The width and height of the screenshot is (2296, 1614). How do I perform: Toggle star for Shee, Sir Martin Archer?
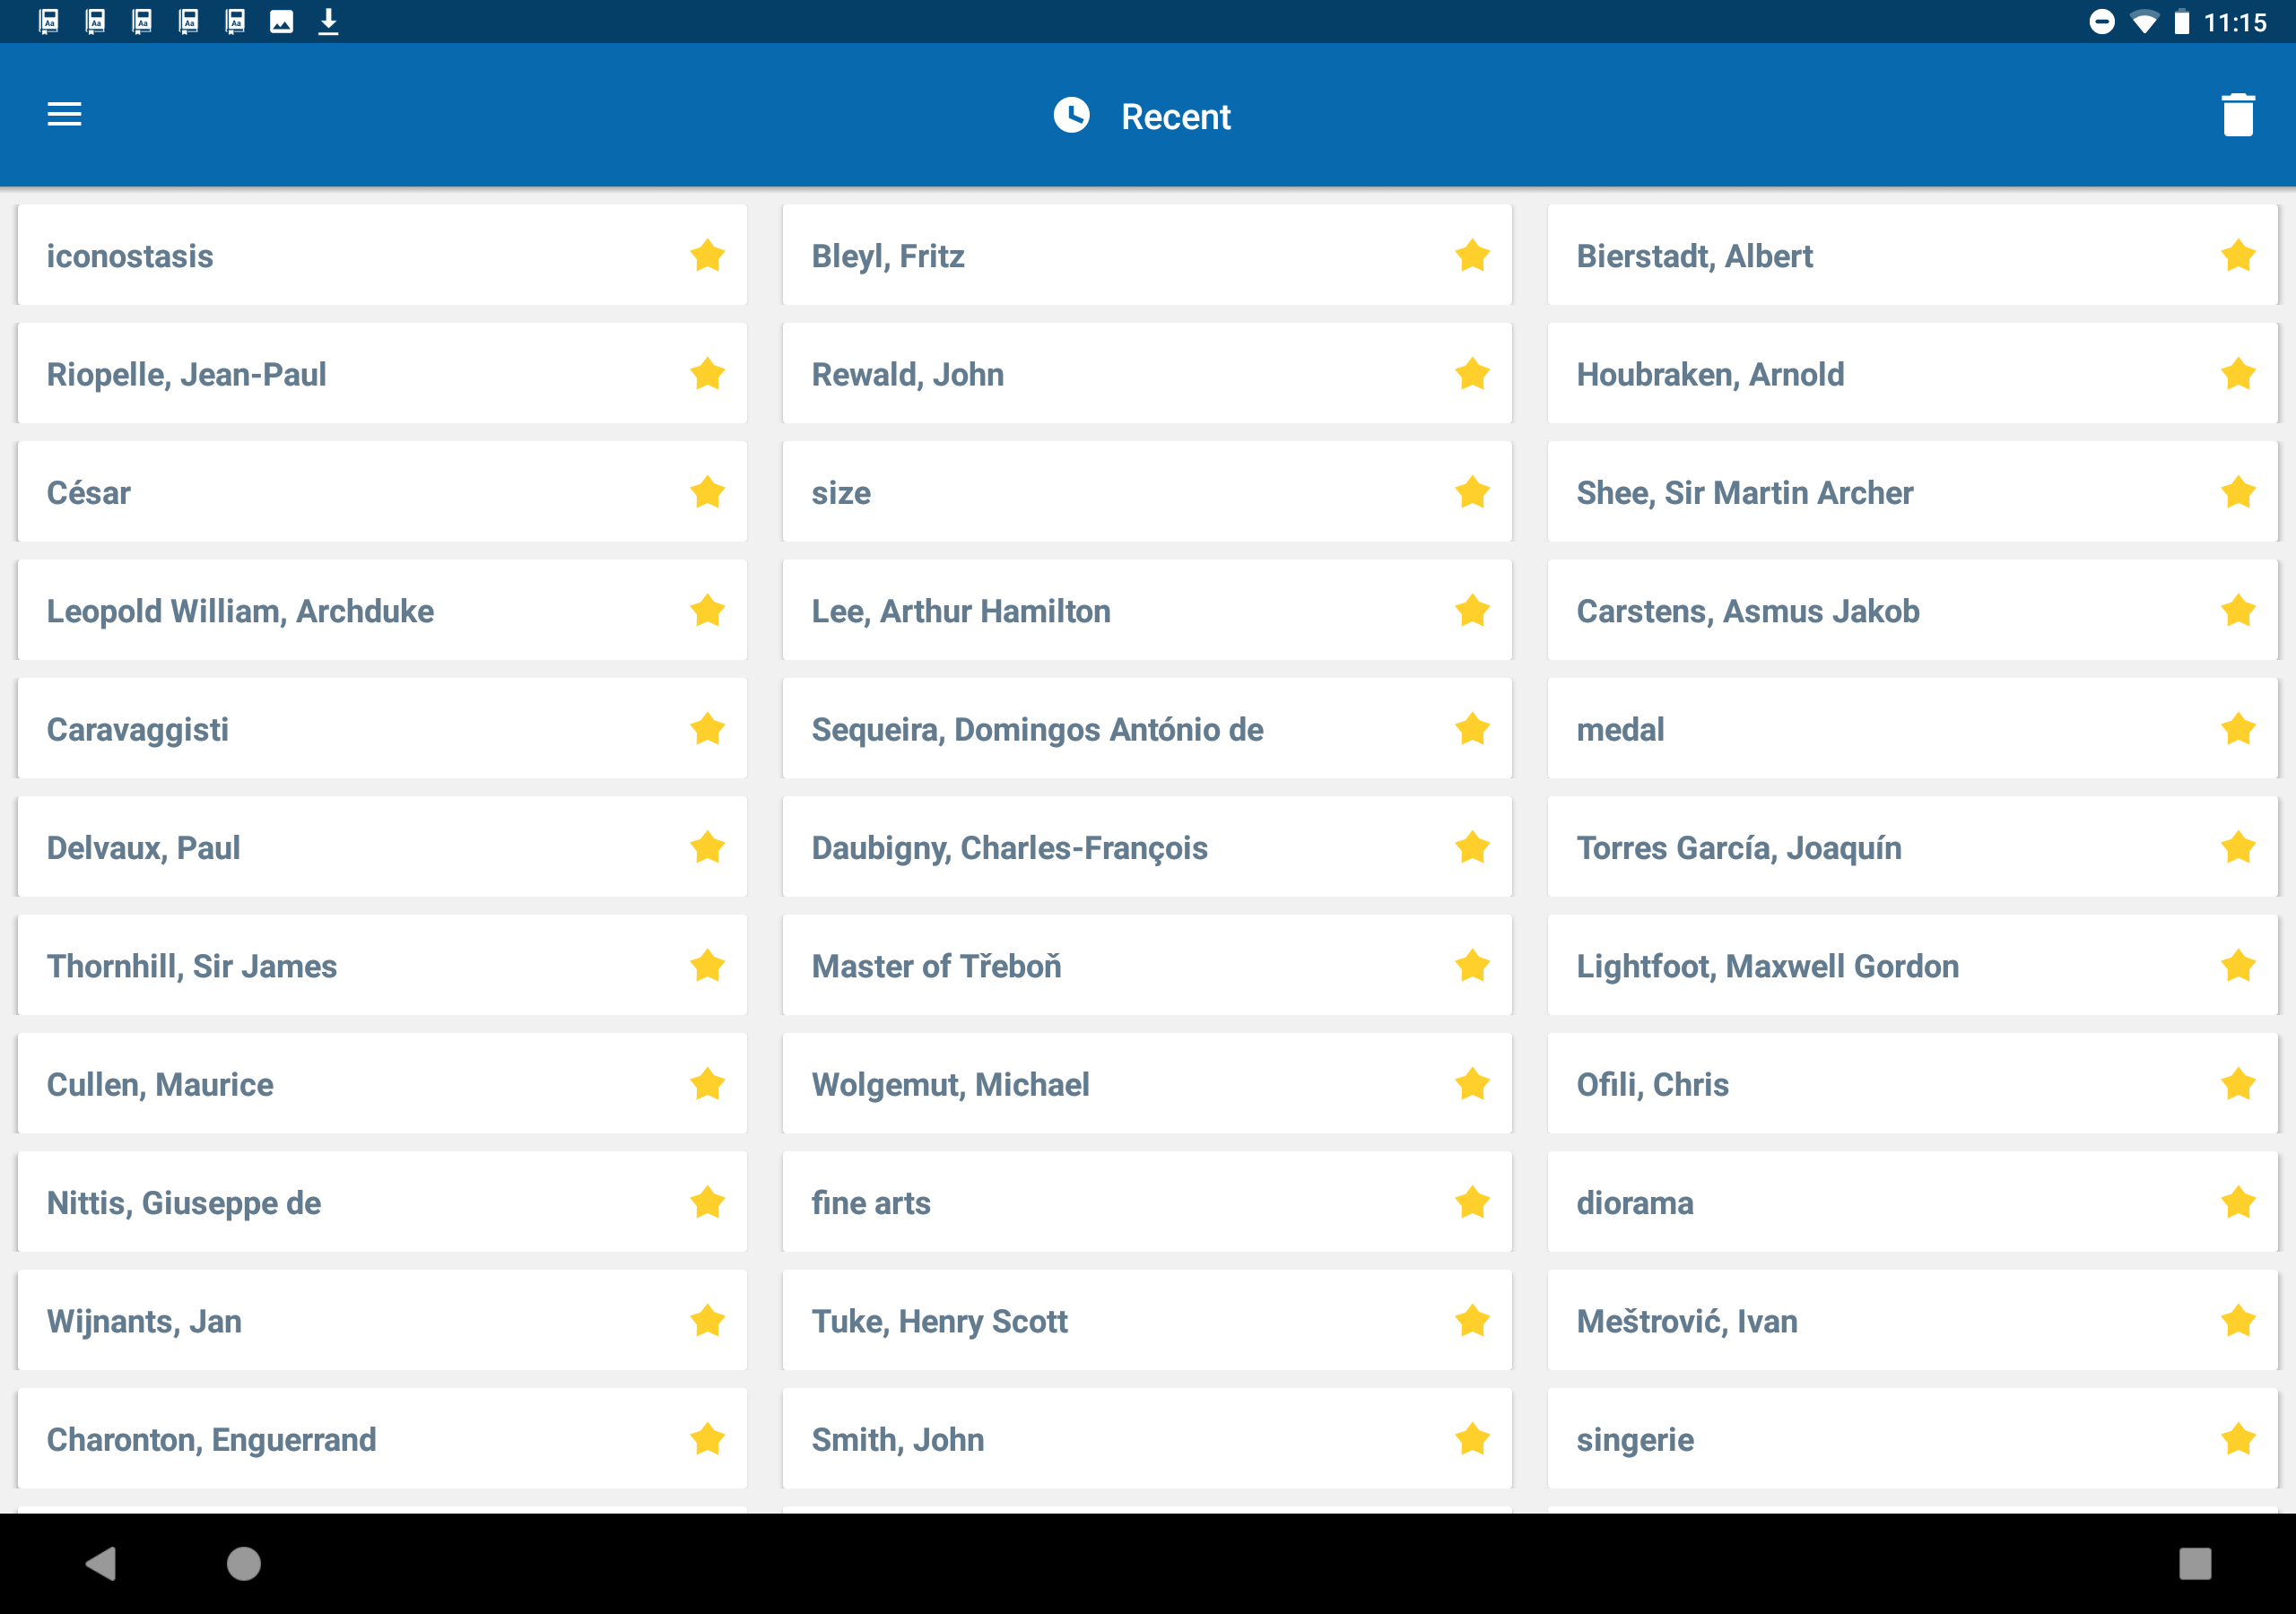2238,492
